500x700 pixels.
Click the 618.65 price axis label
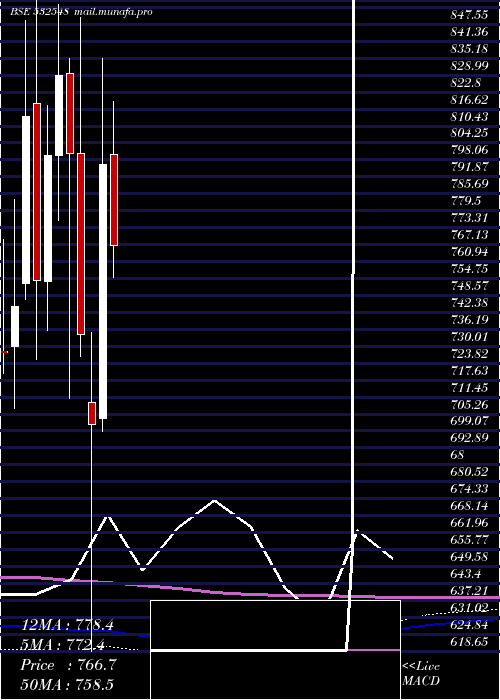pyautogui.click(x=469, y=642)
